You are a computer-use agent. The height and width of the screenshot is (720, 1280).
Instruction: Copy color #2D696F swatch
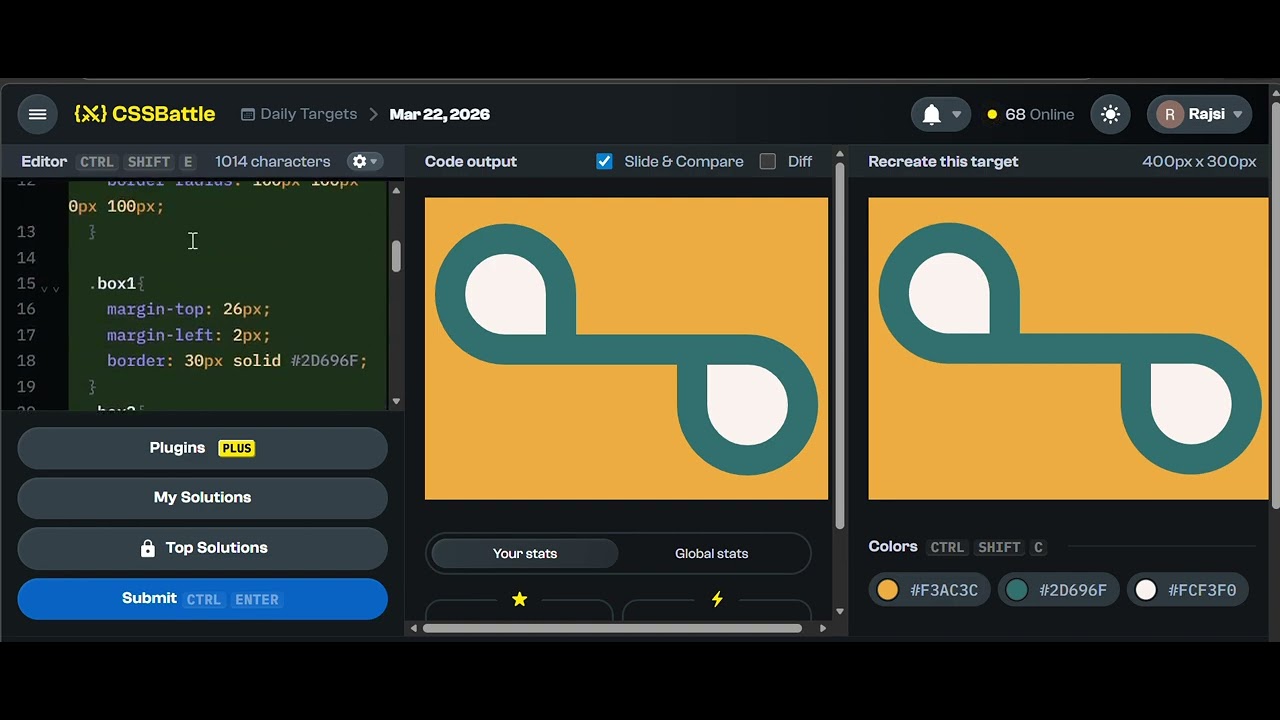coord(1058,590)
